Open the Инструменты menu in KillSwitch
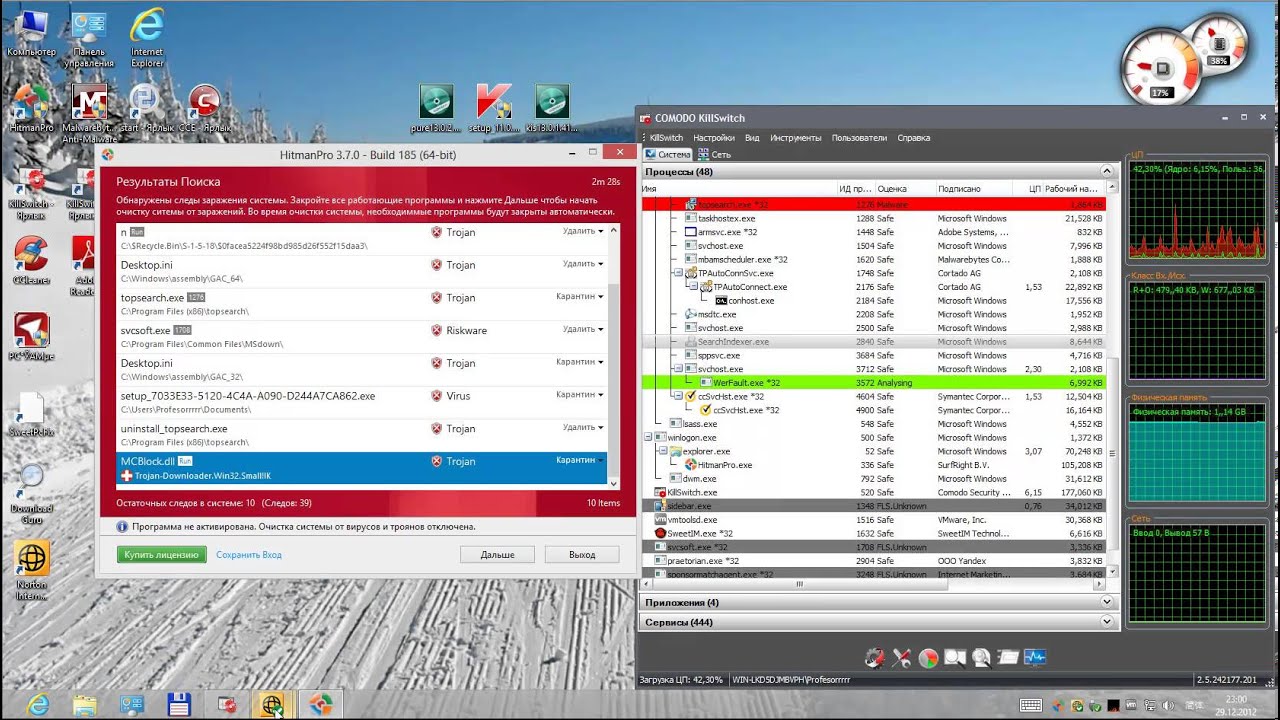Screen dimensions: 1280x720 coord(797,138)
